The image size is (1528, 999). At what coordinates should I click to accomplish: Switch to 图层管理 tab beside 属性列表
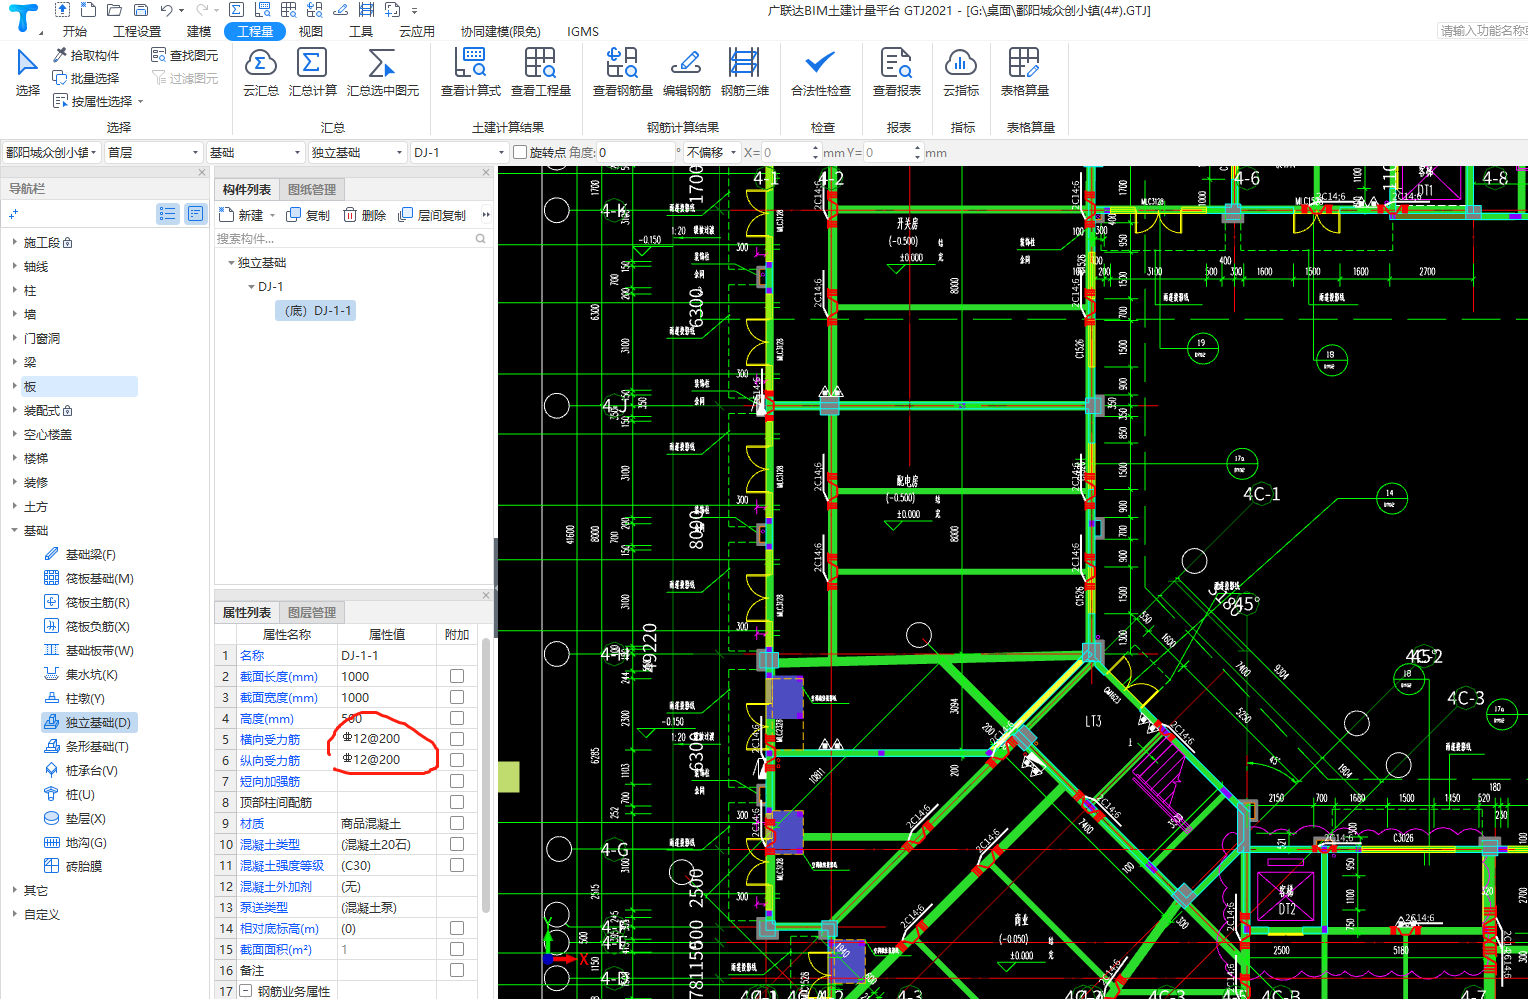(312, 612)
